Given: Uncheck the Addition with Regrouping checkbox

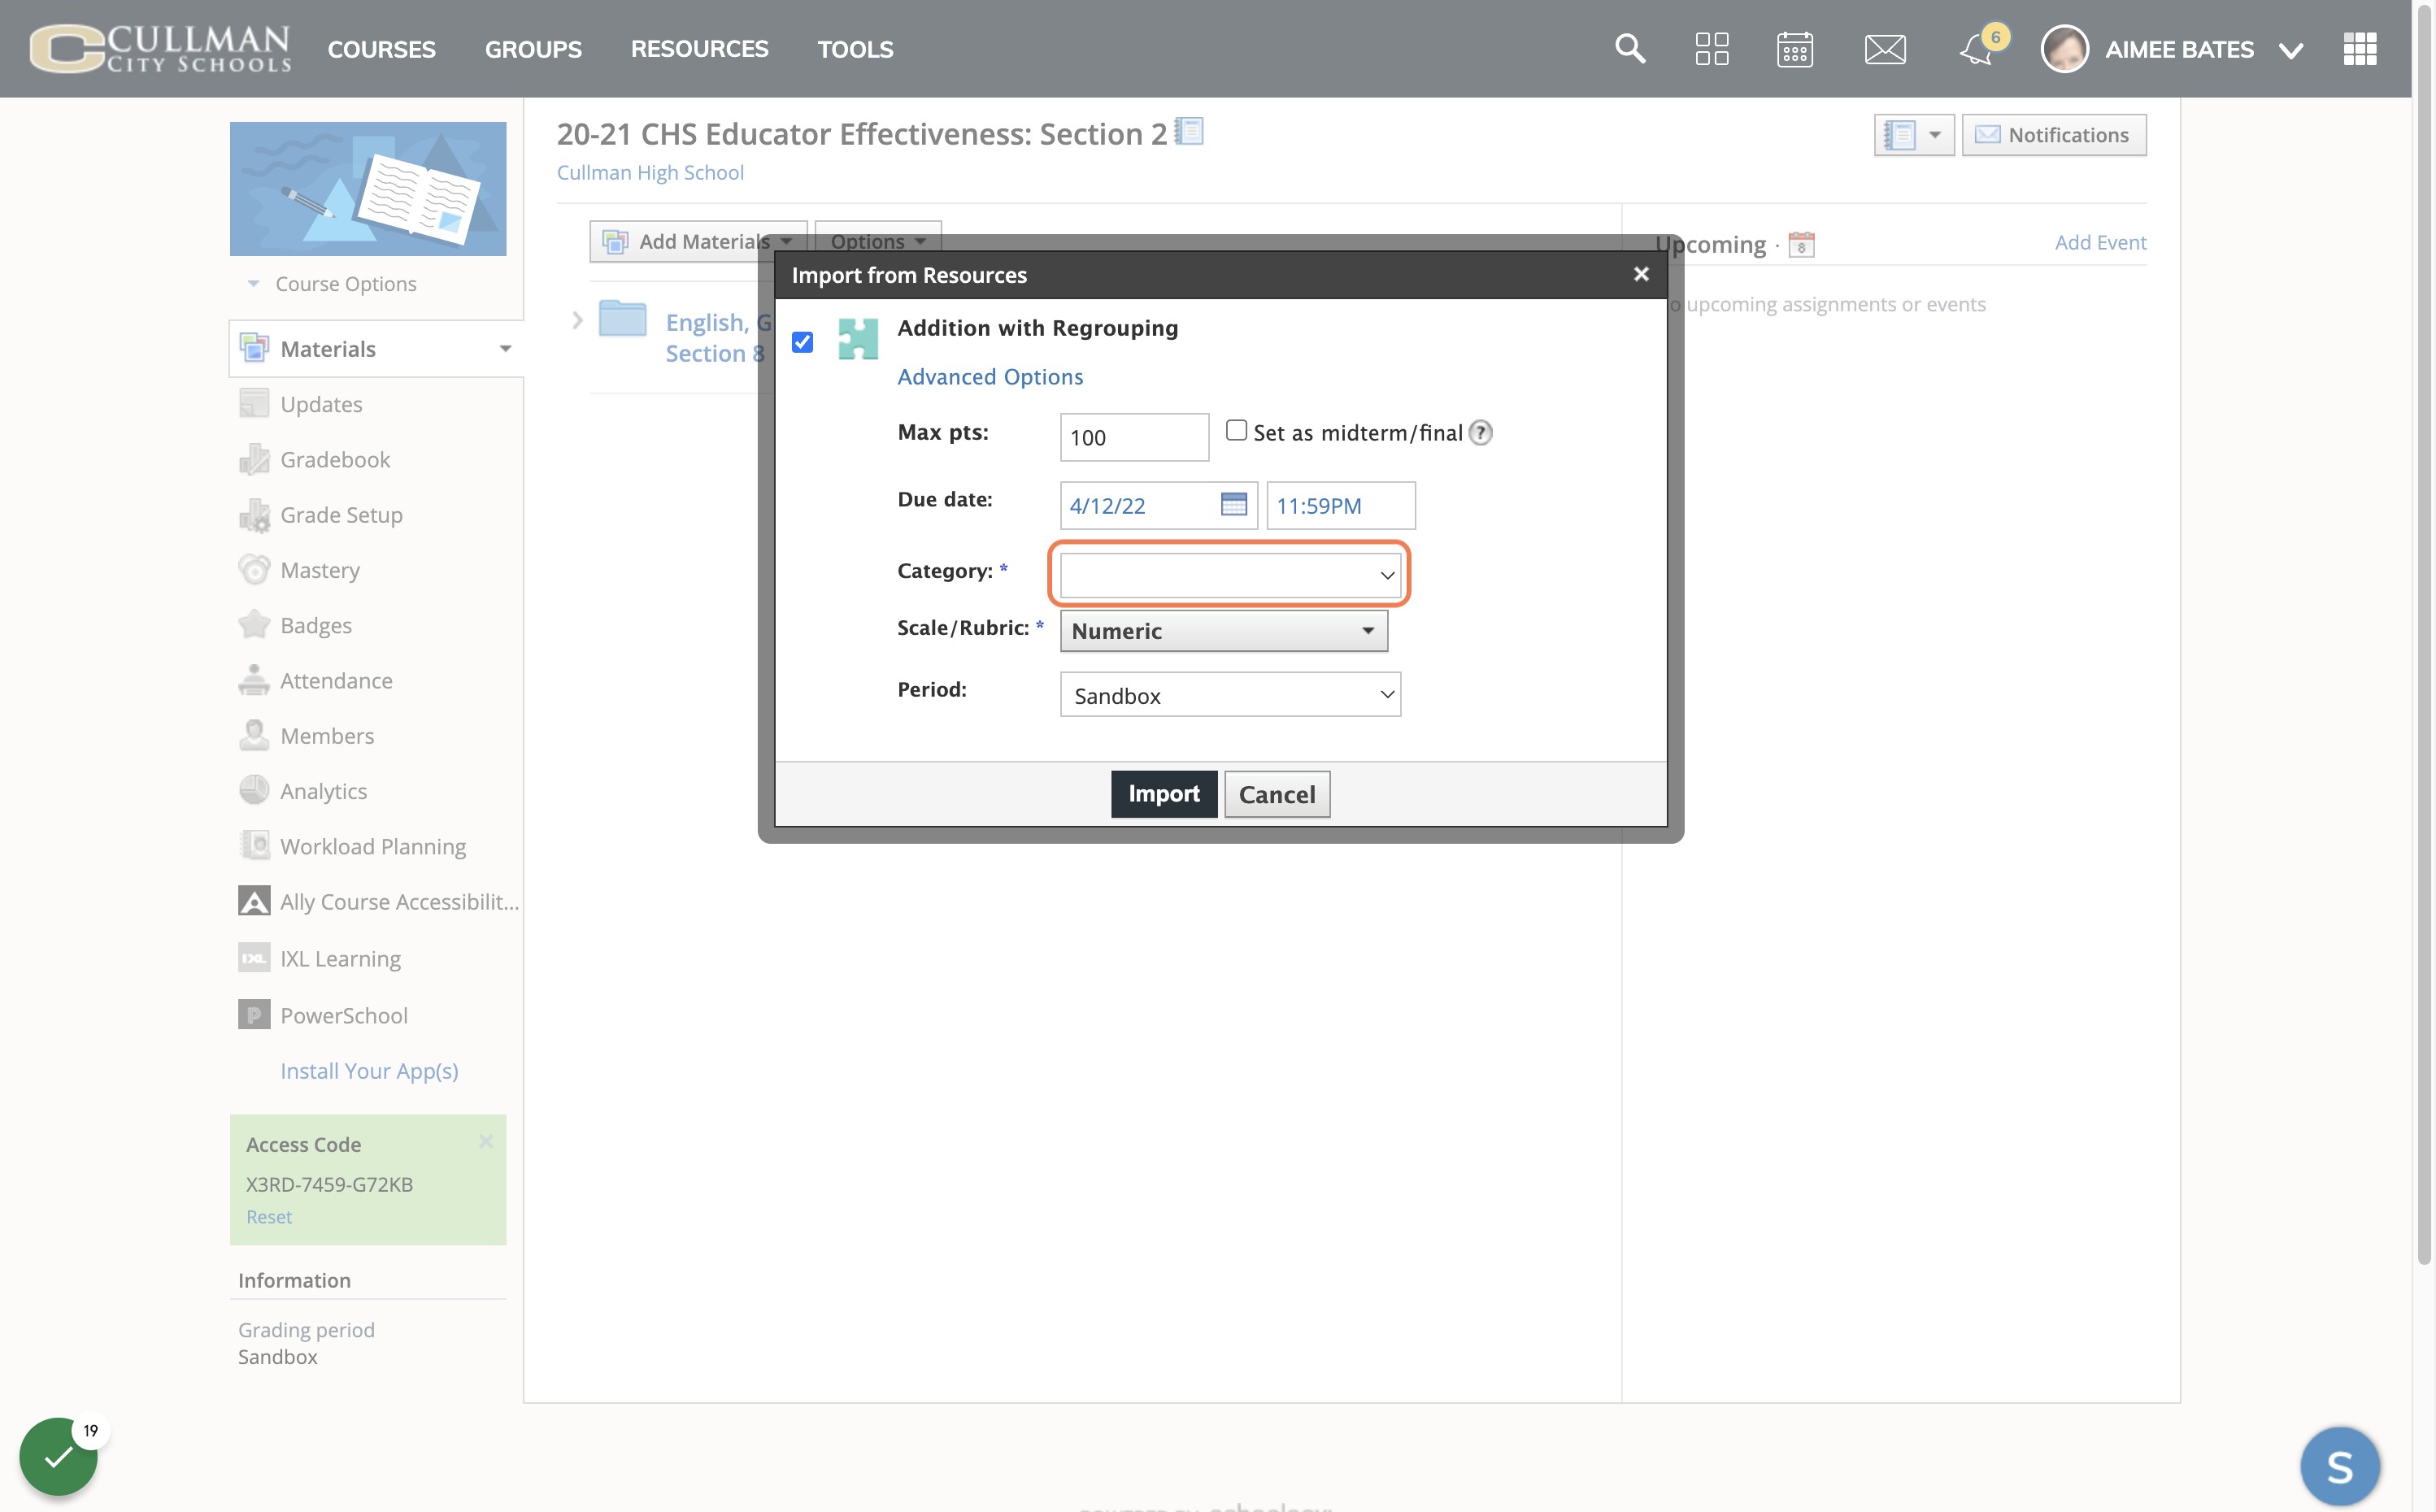Looking at the screenshot, I should coord(802,343).
